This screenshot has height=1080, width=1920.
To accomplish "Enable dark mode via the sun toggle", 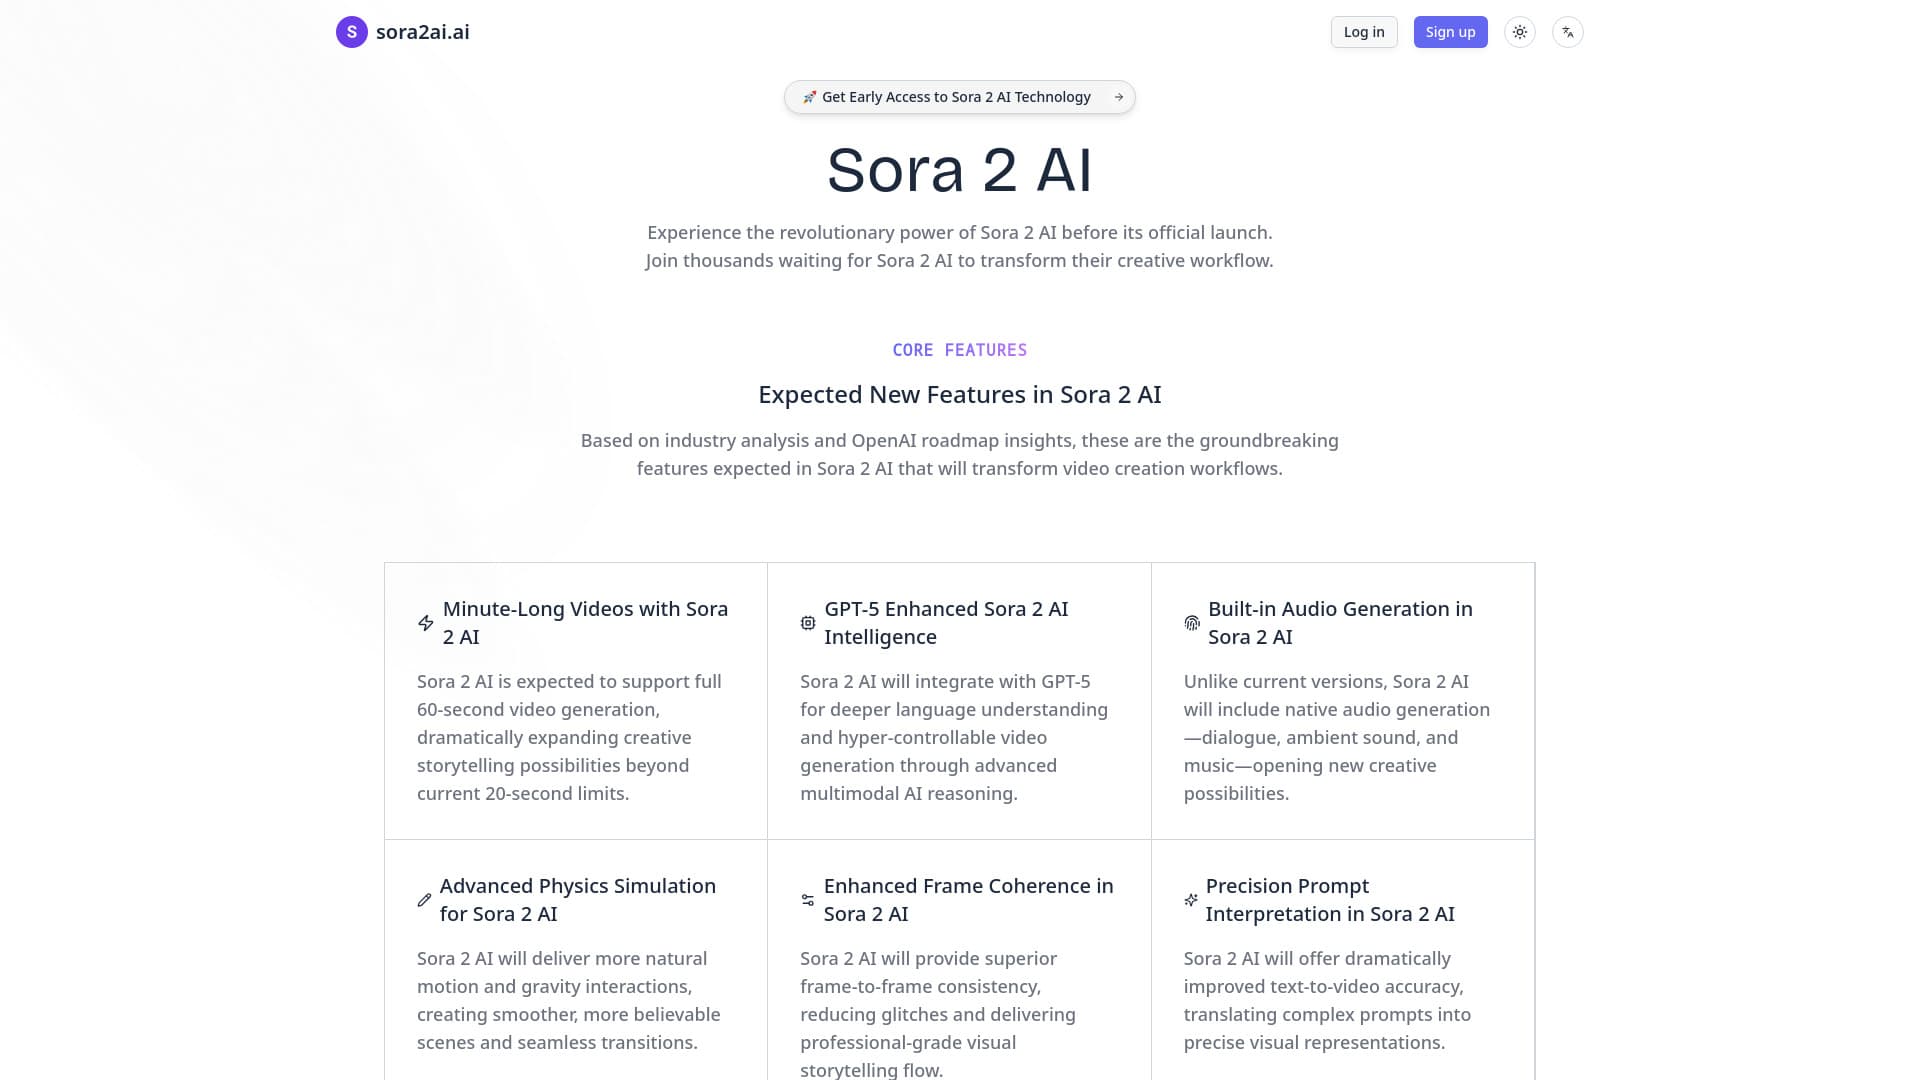I will tap(1519, 31).
